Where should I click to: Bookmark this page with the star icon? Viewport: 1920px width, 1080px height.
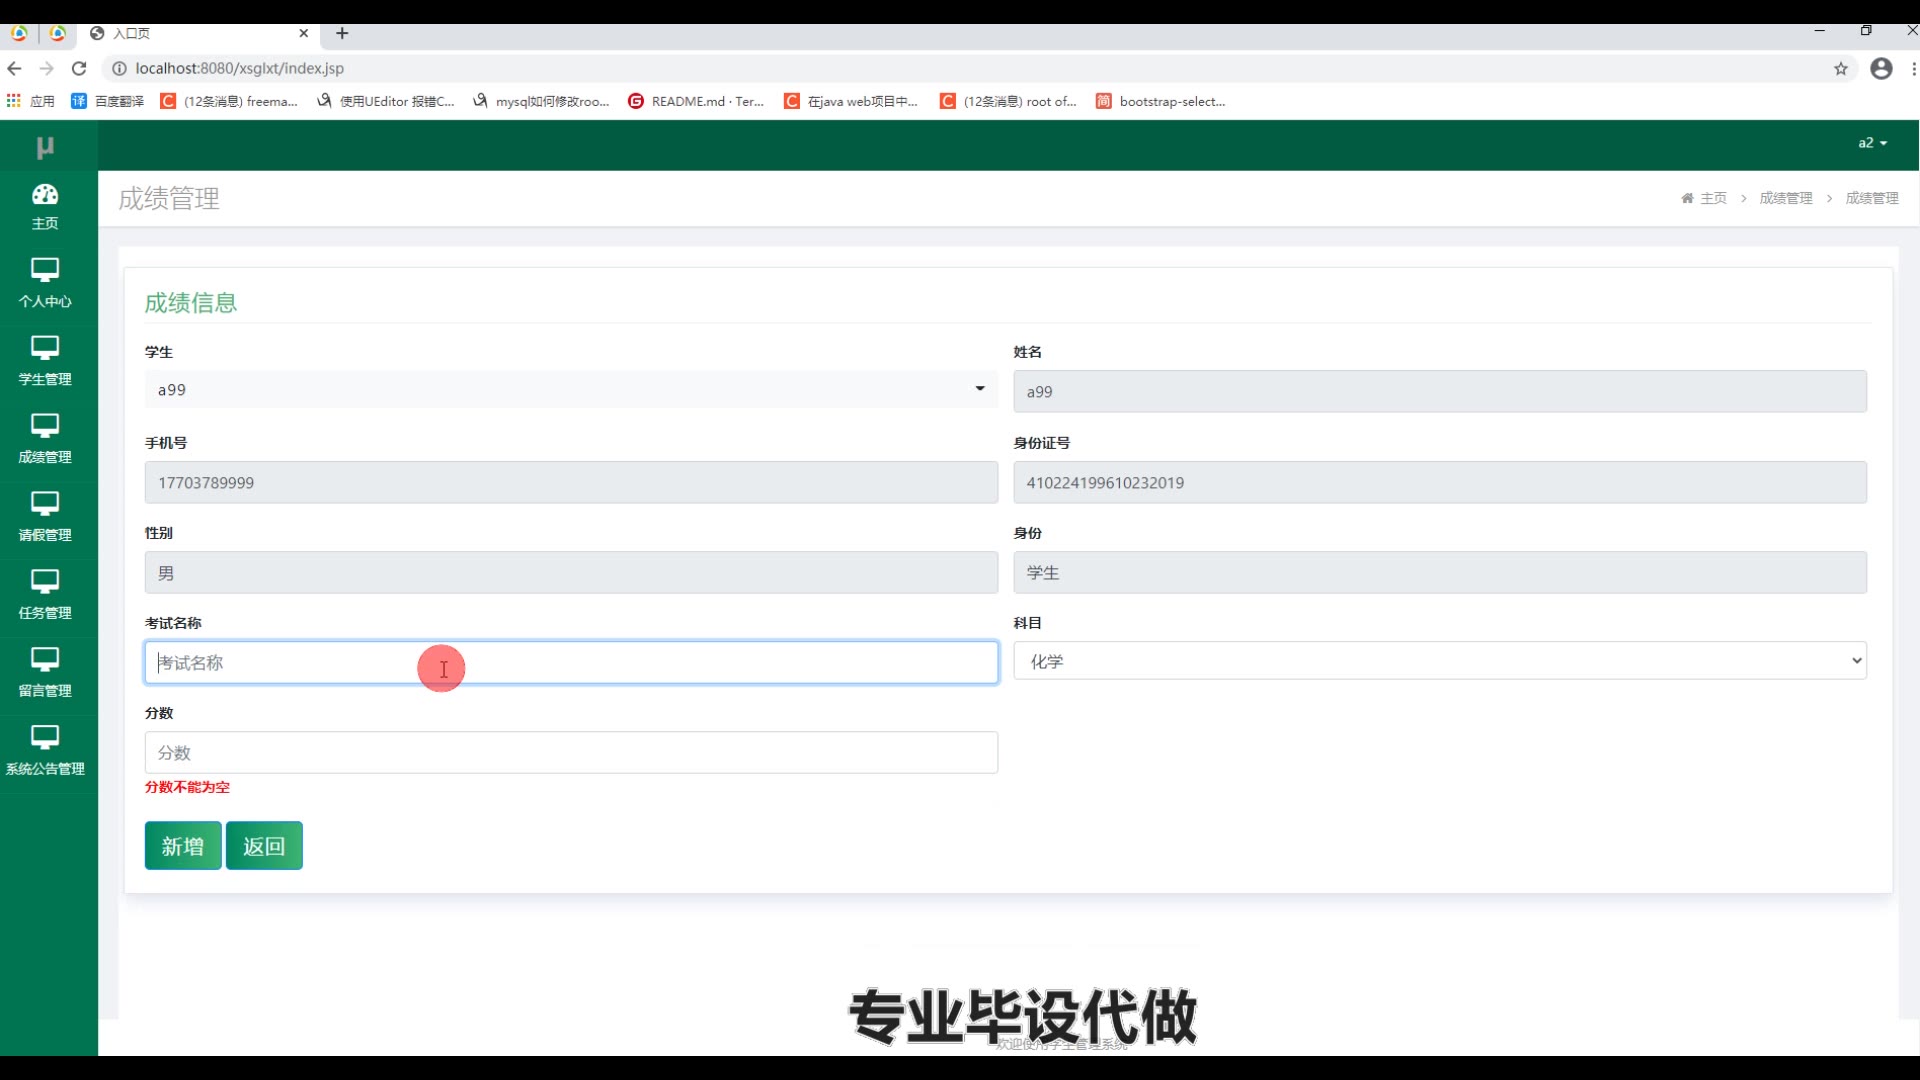point(1841,68)
